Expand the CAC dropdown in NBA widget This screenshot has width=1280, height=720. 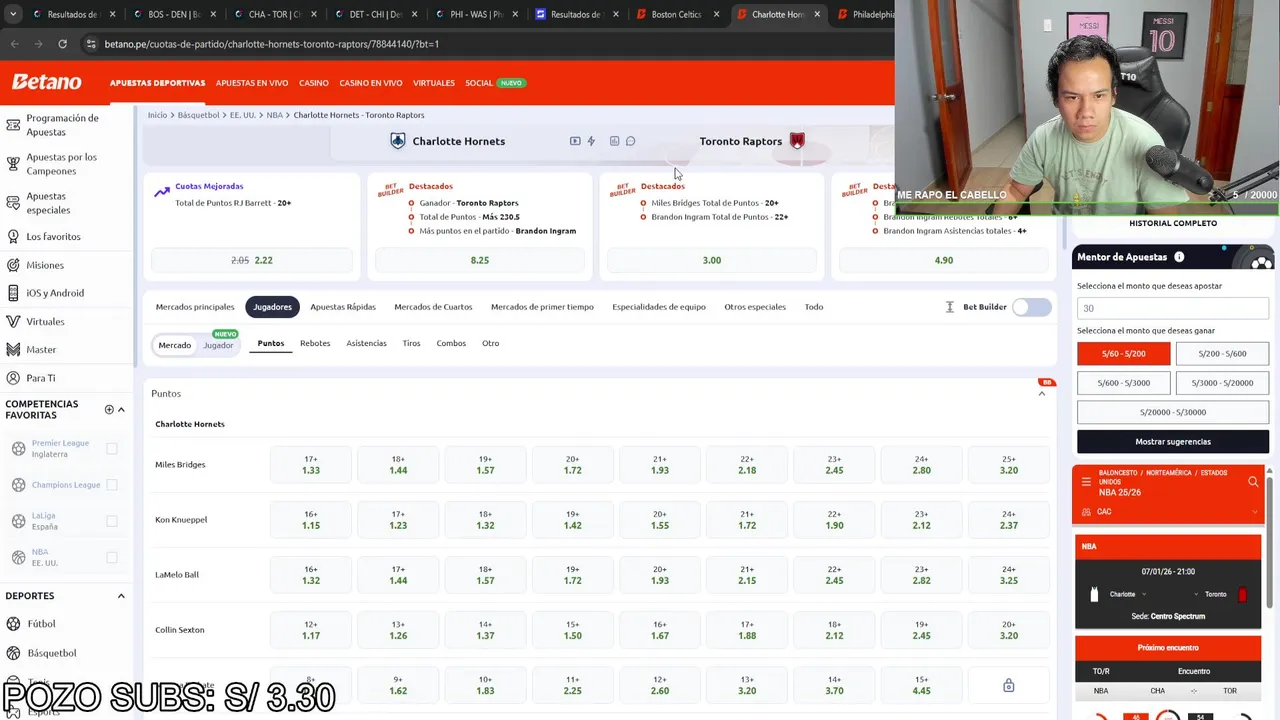(x=1256, y=512)
